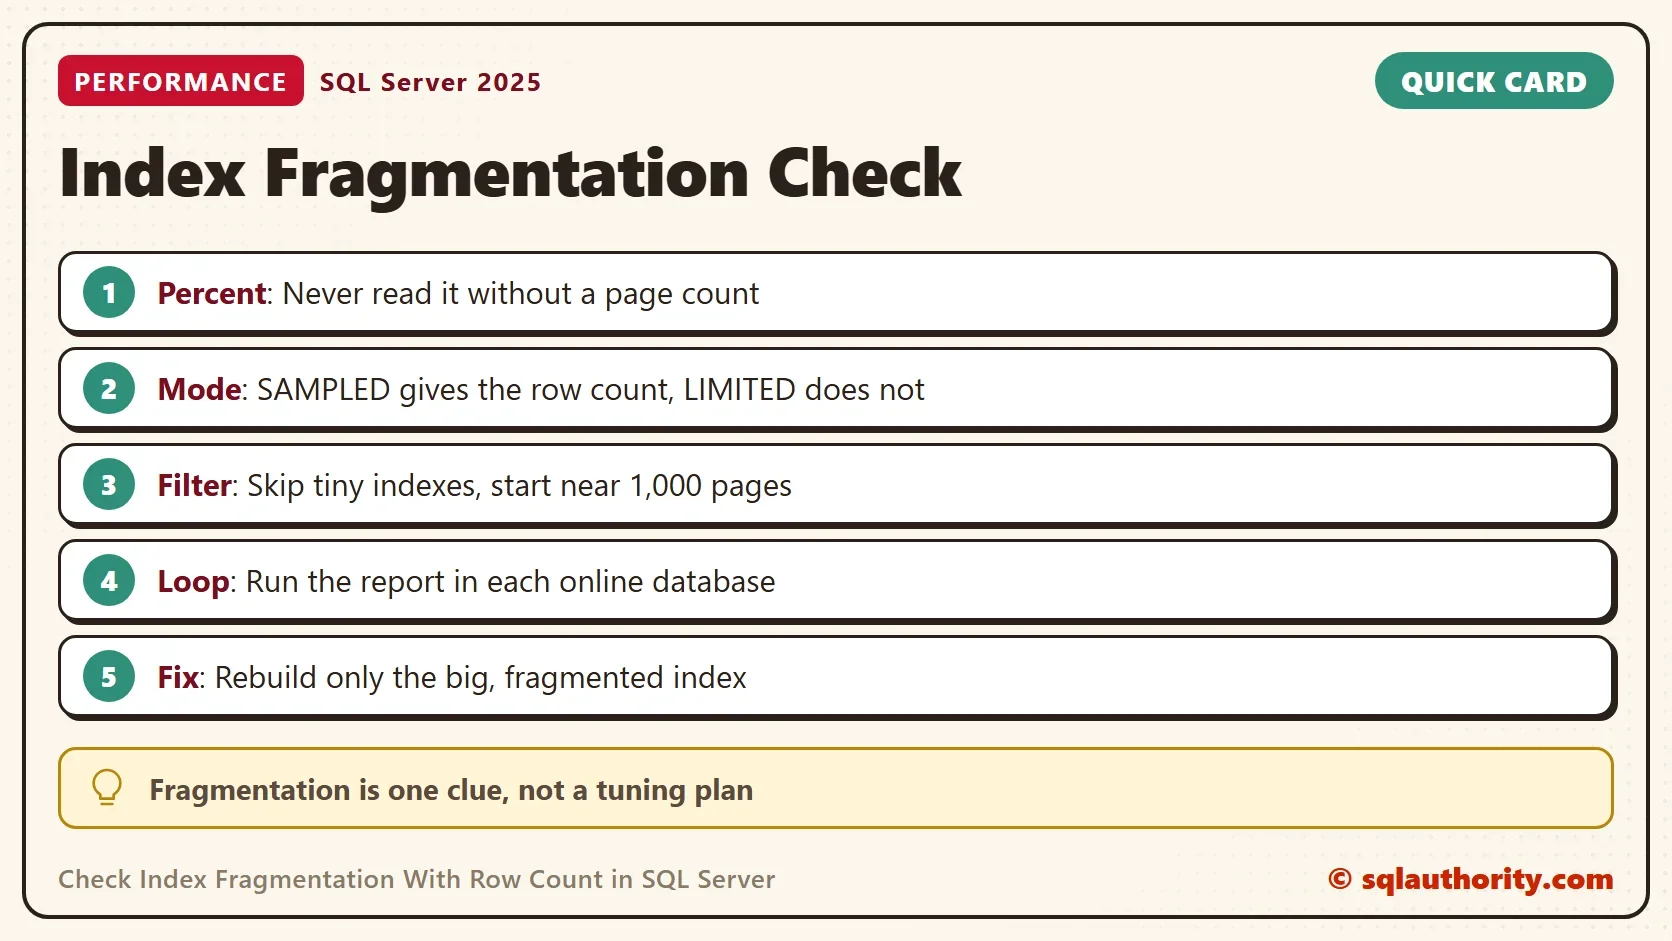The image size is (1672, 941).
Task: Click the PERFORMANCE red badge
Action: click(181, 81)
